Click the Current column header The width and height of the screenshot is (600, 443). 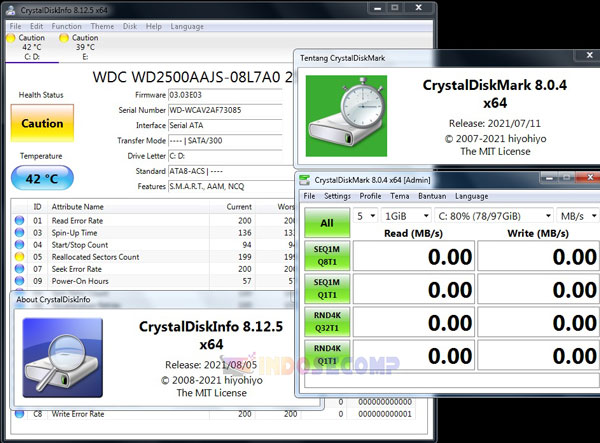(232, 207)
